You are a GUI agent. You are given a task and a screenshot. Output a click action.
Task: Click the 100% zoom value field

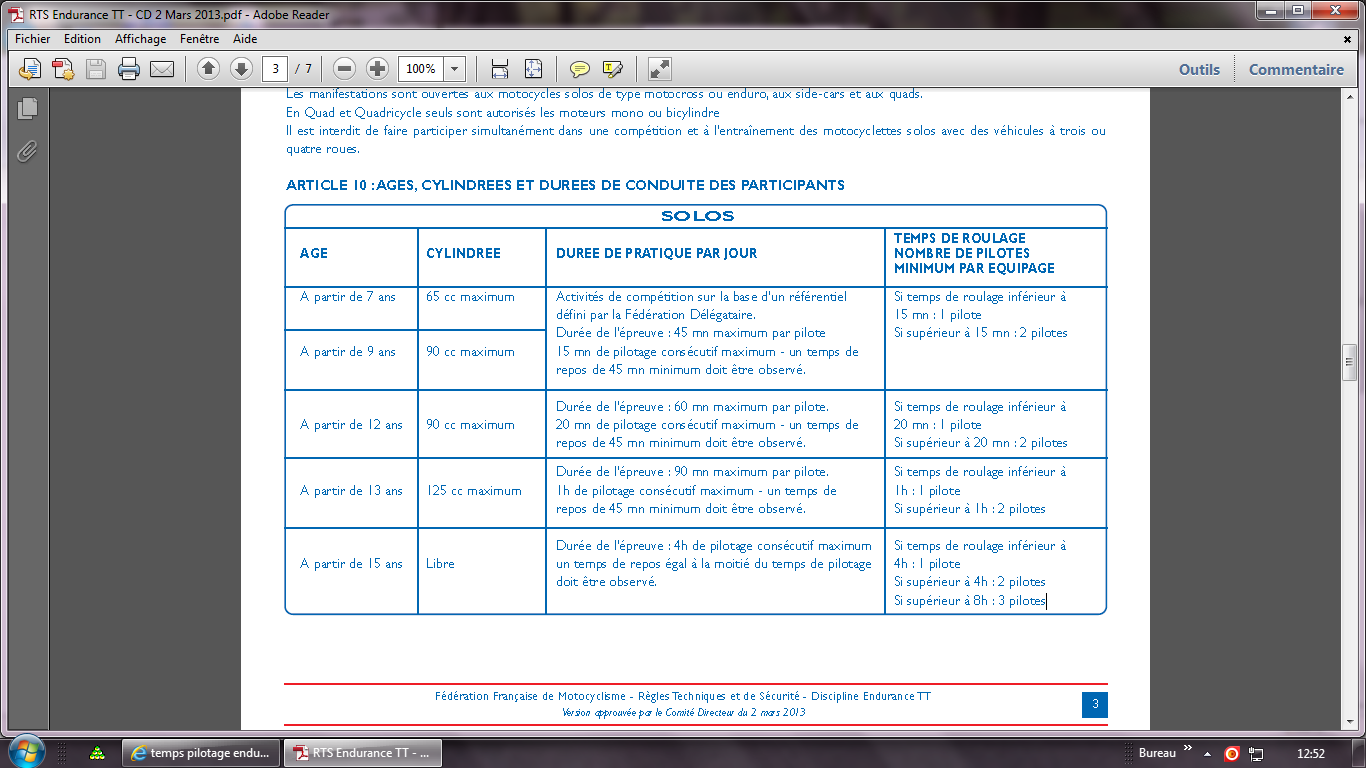[420, 69]
